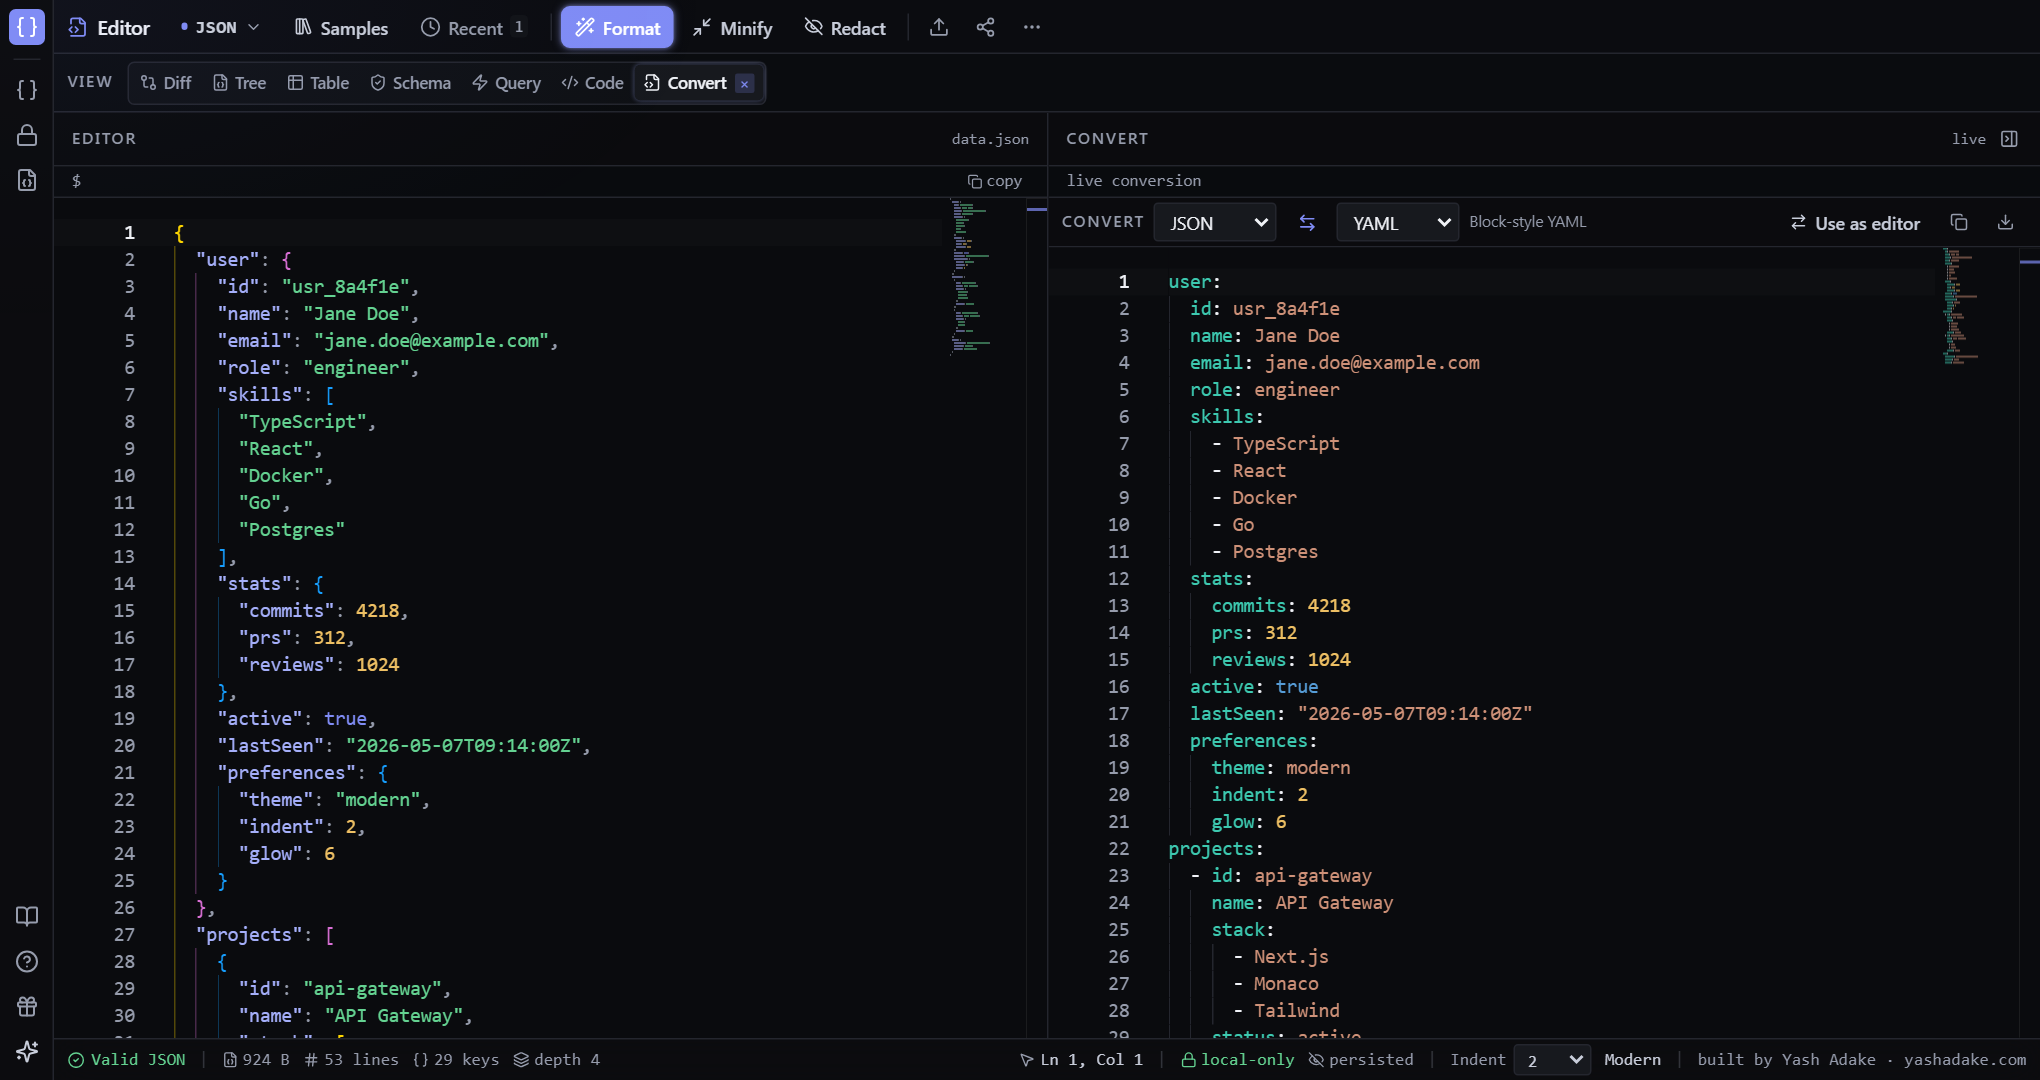Click line 21 "preferences" in editor
Viewport: 2040px width, 1080px height.
tap(303, 773)
